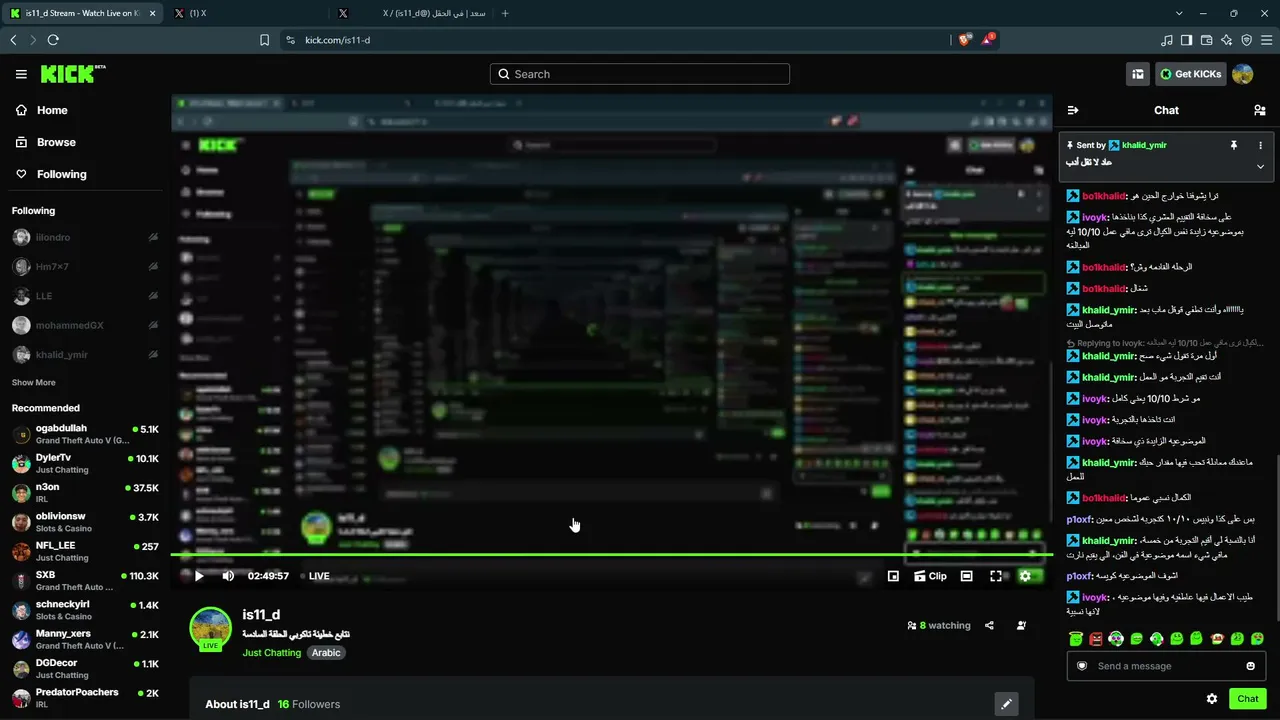Screen dimensions: 1280x720
Task: Send message with green Chat button
Action: tap(1248, 699)
